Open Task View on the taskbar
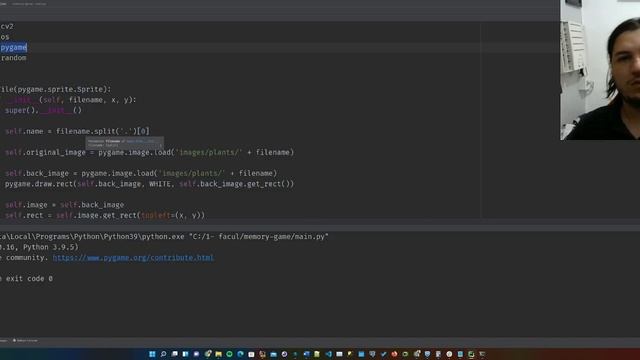The image size is (640, 360). (174, 354)
